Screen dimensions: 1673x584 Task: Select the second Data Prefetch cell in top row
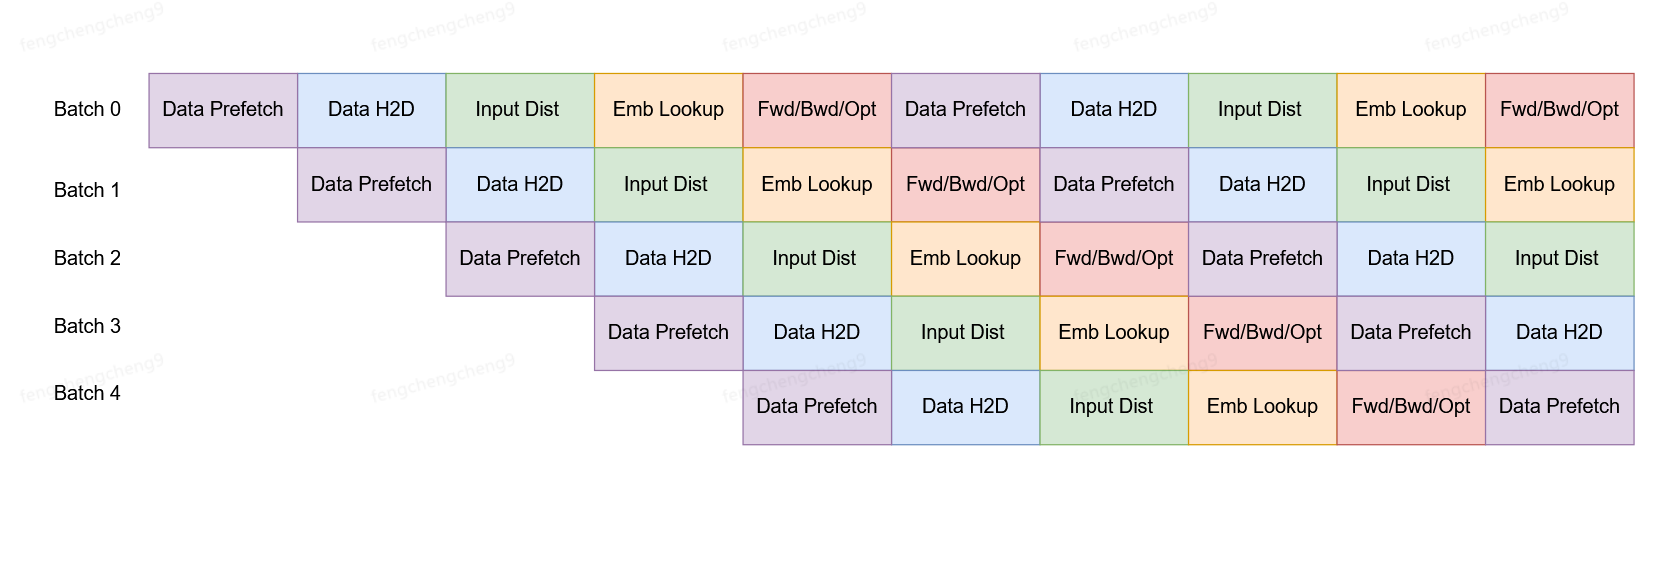[x=965, y=110]
